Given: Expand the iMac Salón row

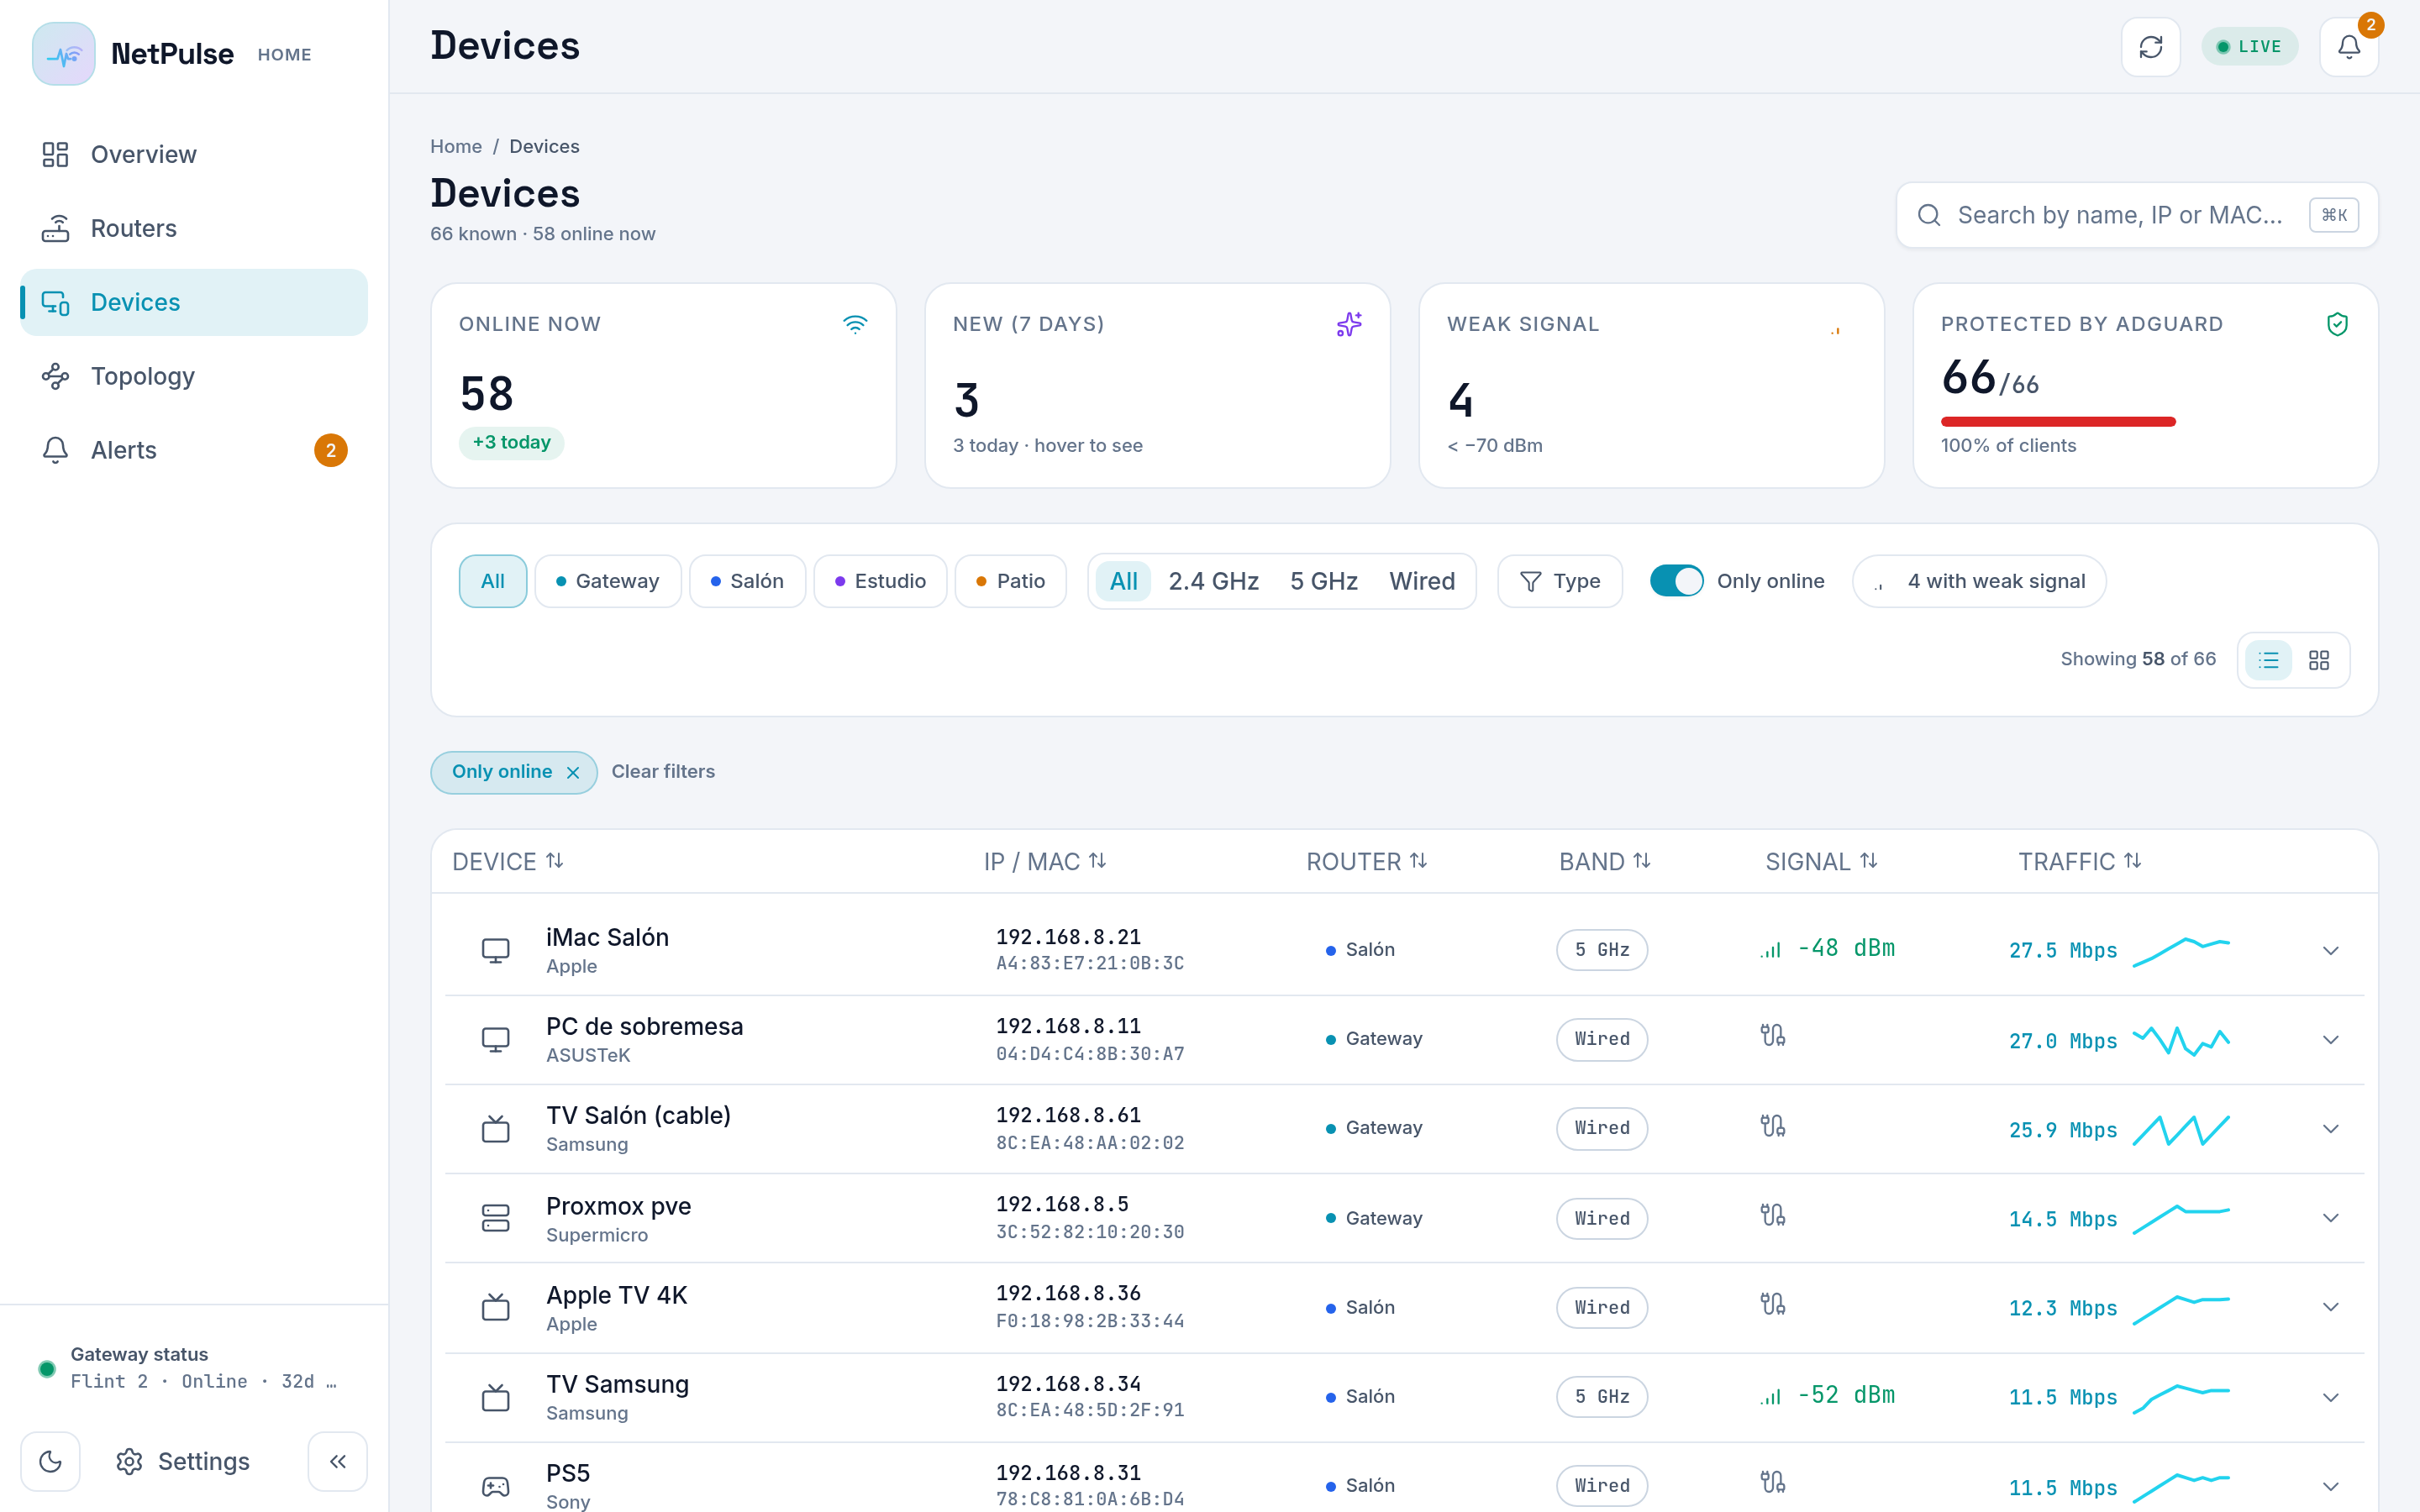Looking at the screenshot, I should pyautogui.click(x=2331, y=950).
